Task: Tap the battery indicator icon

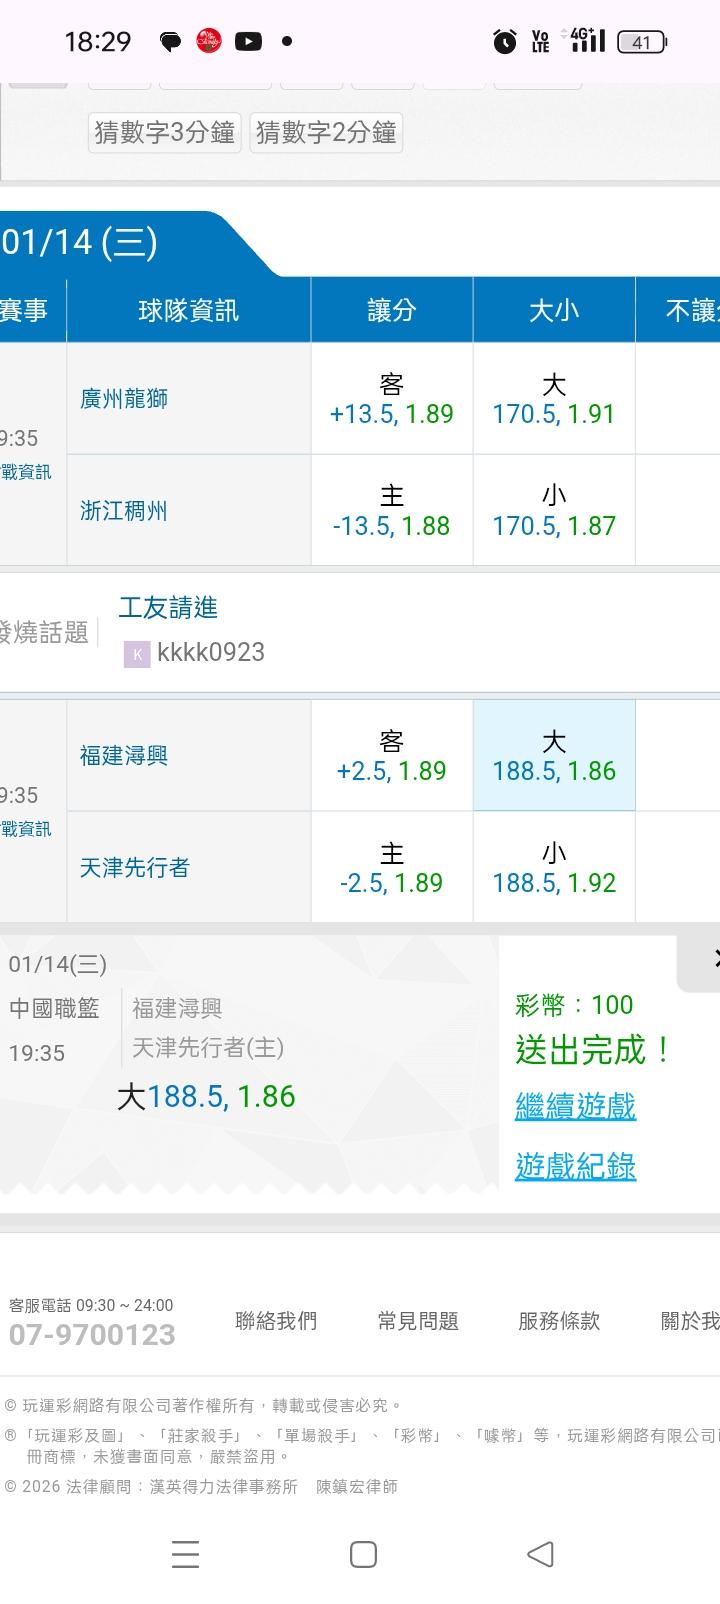Action: tap(642, 42)
